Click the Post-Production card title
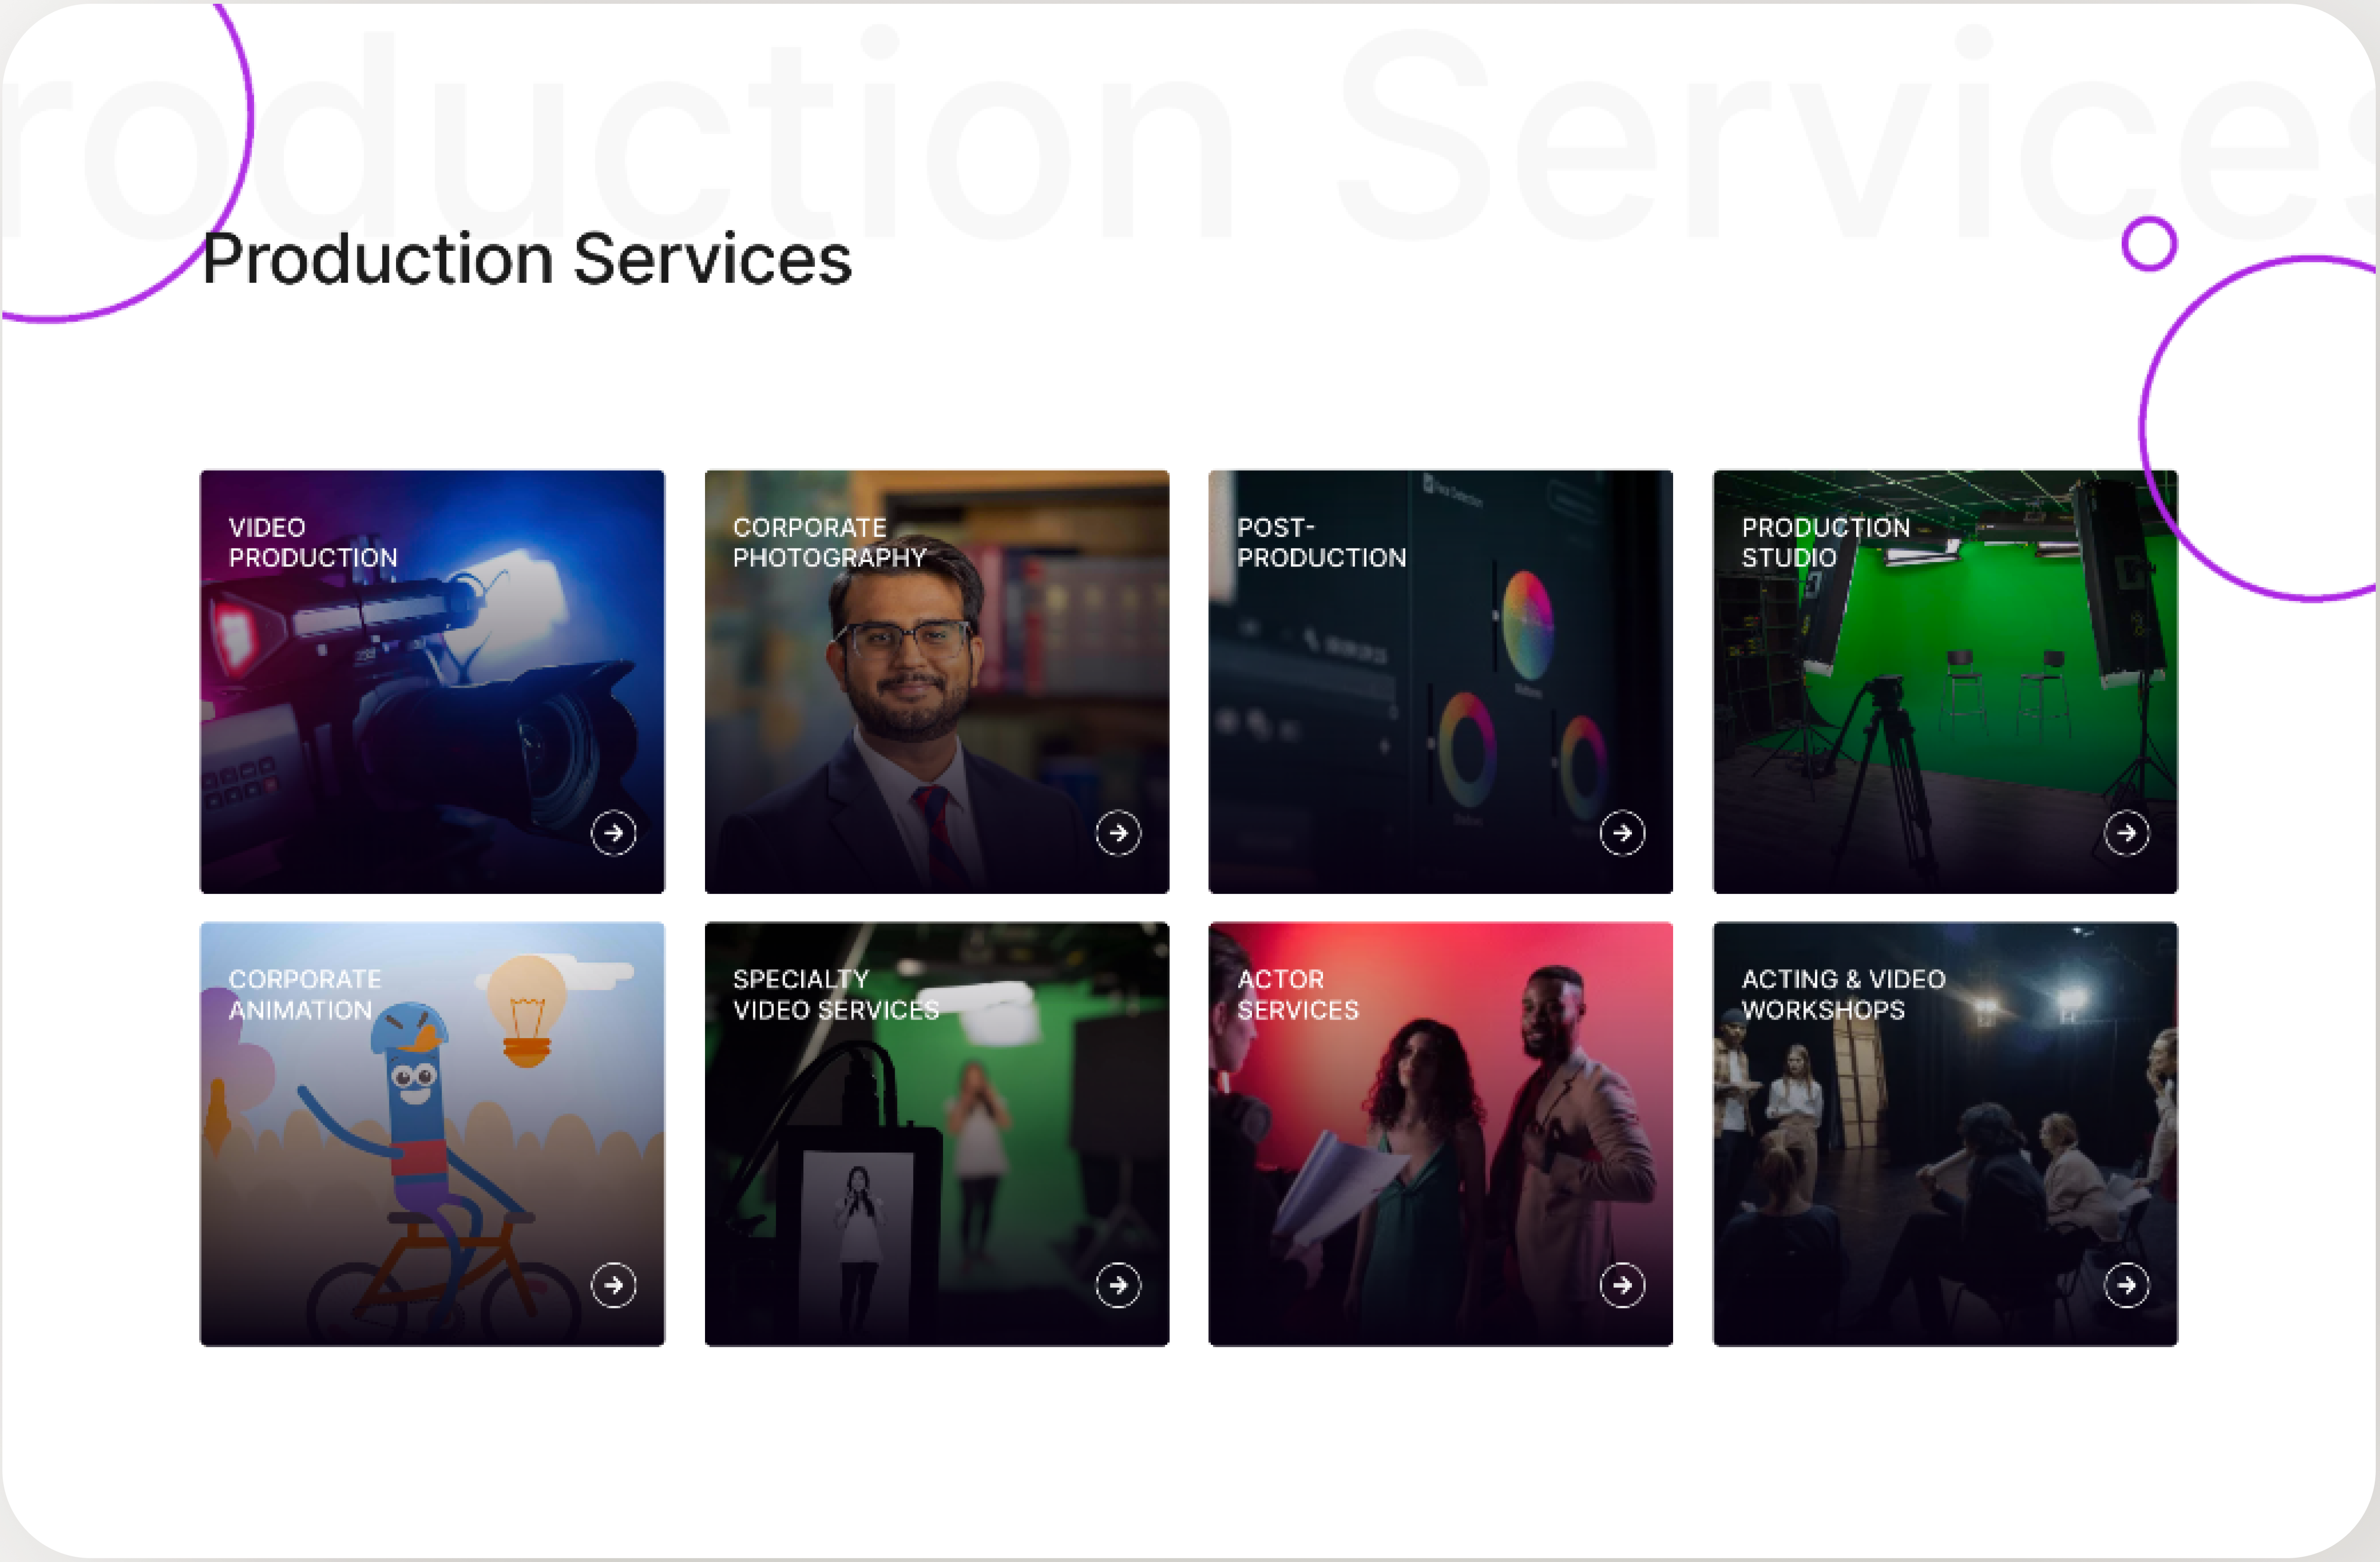 1321,542
